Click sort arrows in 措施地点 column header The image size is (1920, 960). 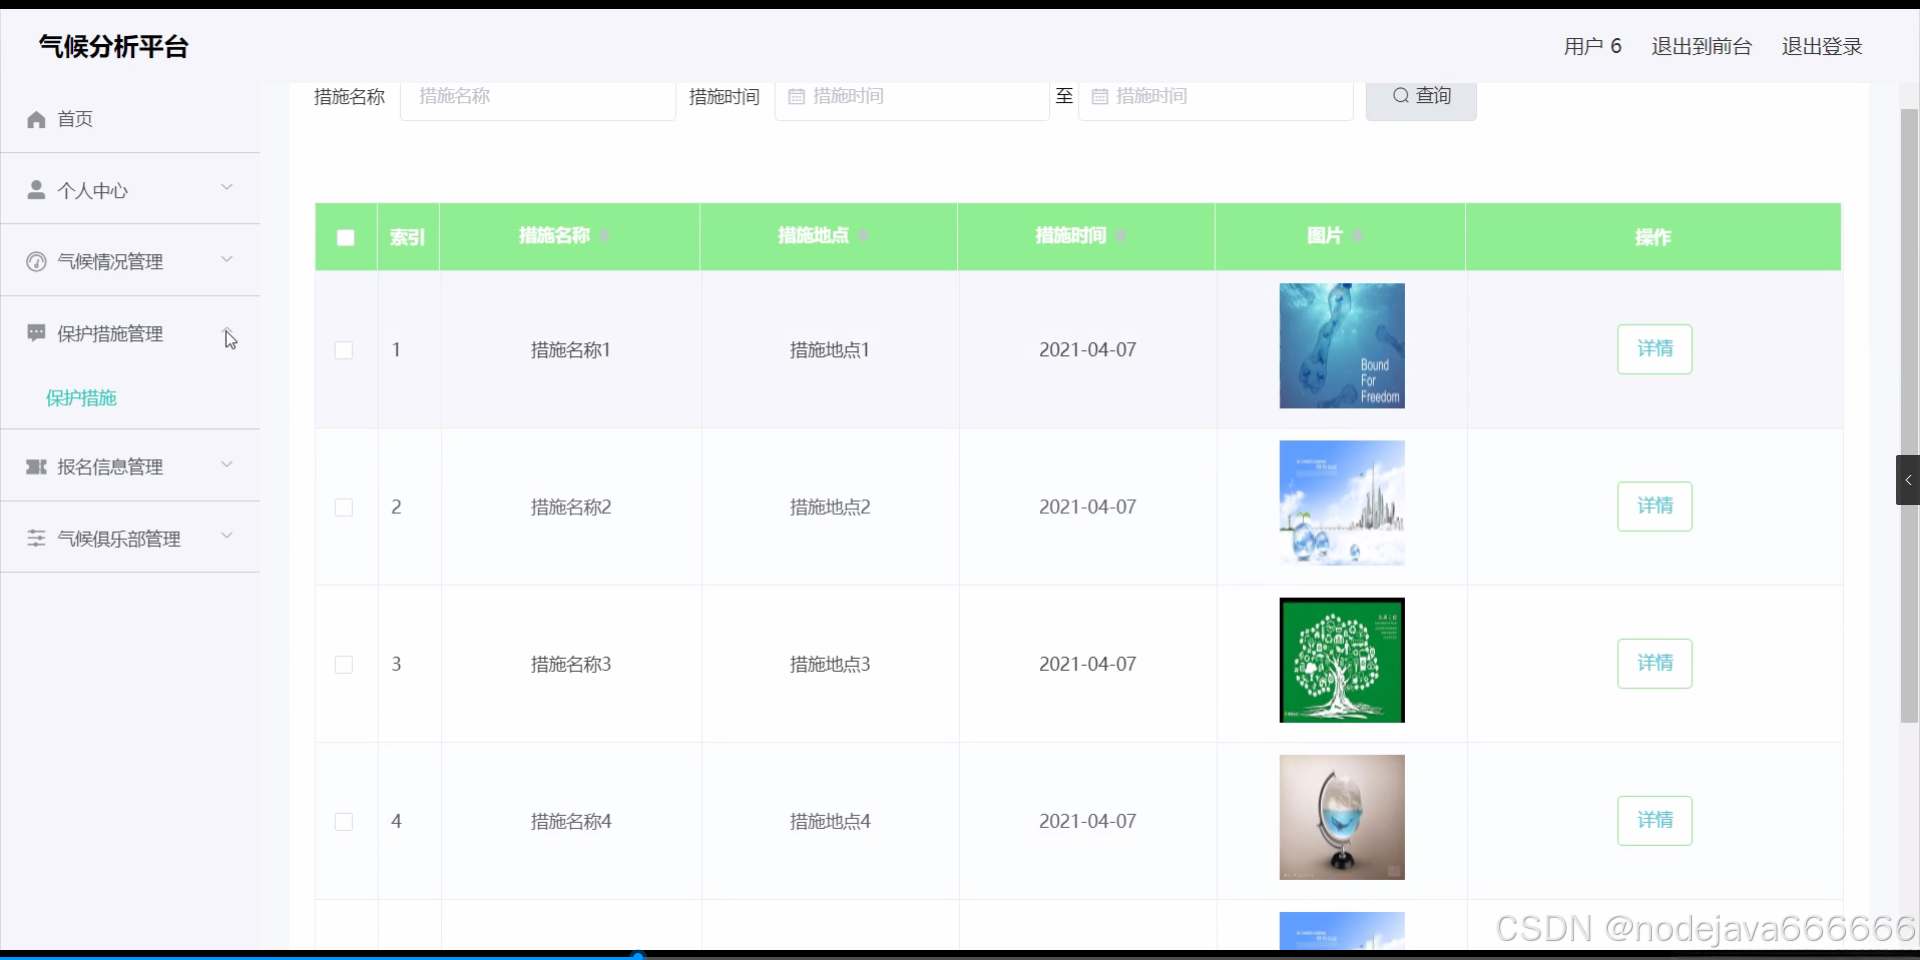(863, 236)
